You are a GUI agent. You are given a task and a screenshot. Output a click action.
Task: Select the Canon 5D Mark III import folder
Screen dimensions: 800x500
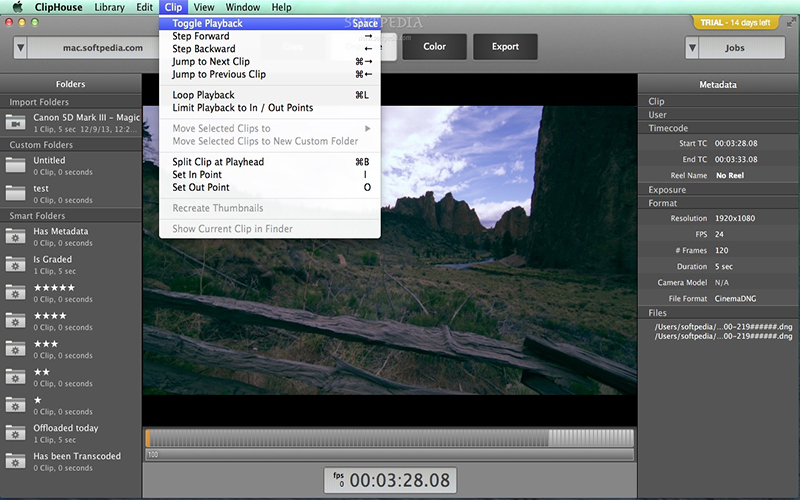click(x=71, y=122)
